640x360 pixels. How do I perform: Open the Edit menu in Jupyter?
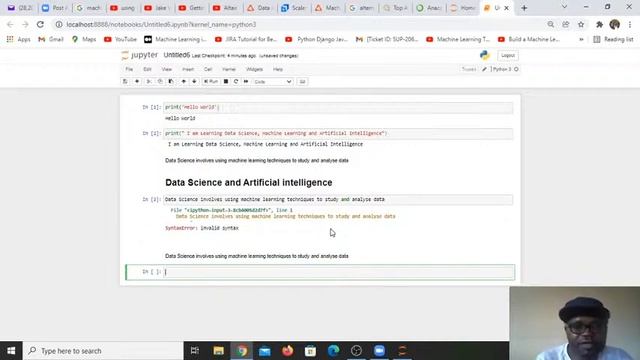pyautogui.click(x=147, y=69)
